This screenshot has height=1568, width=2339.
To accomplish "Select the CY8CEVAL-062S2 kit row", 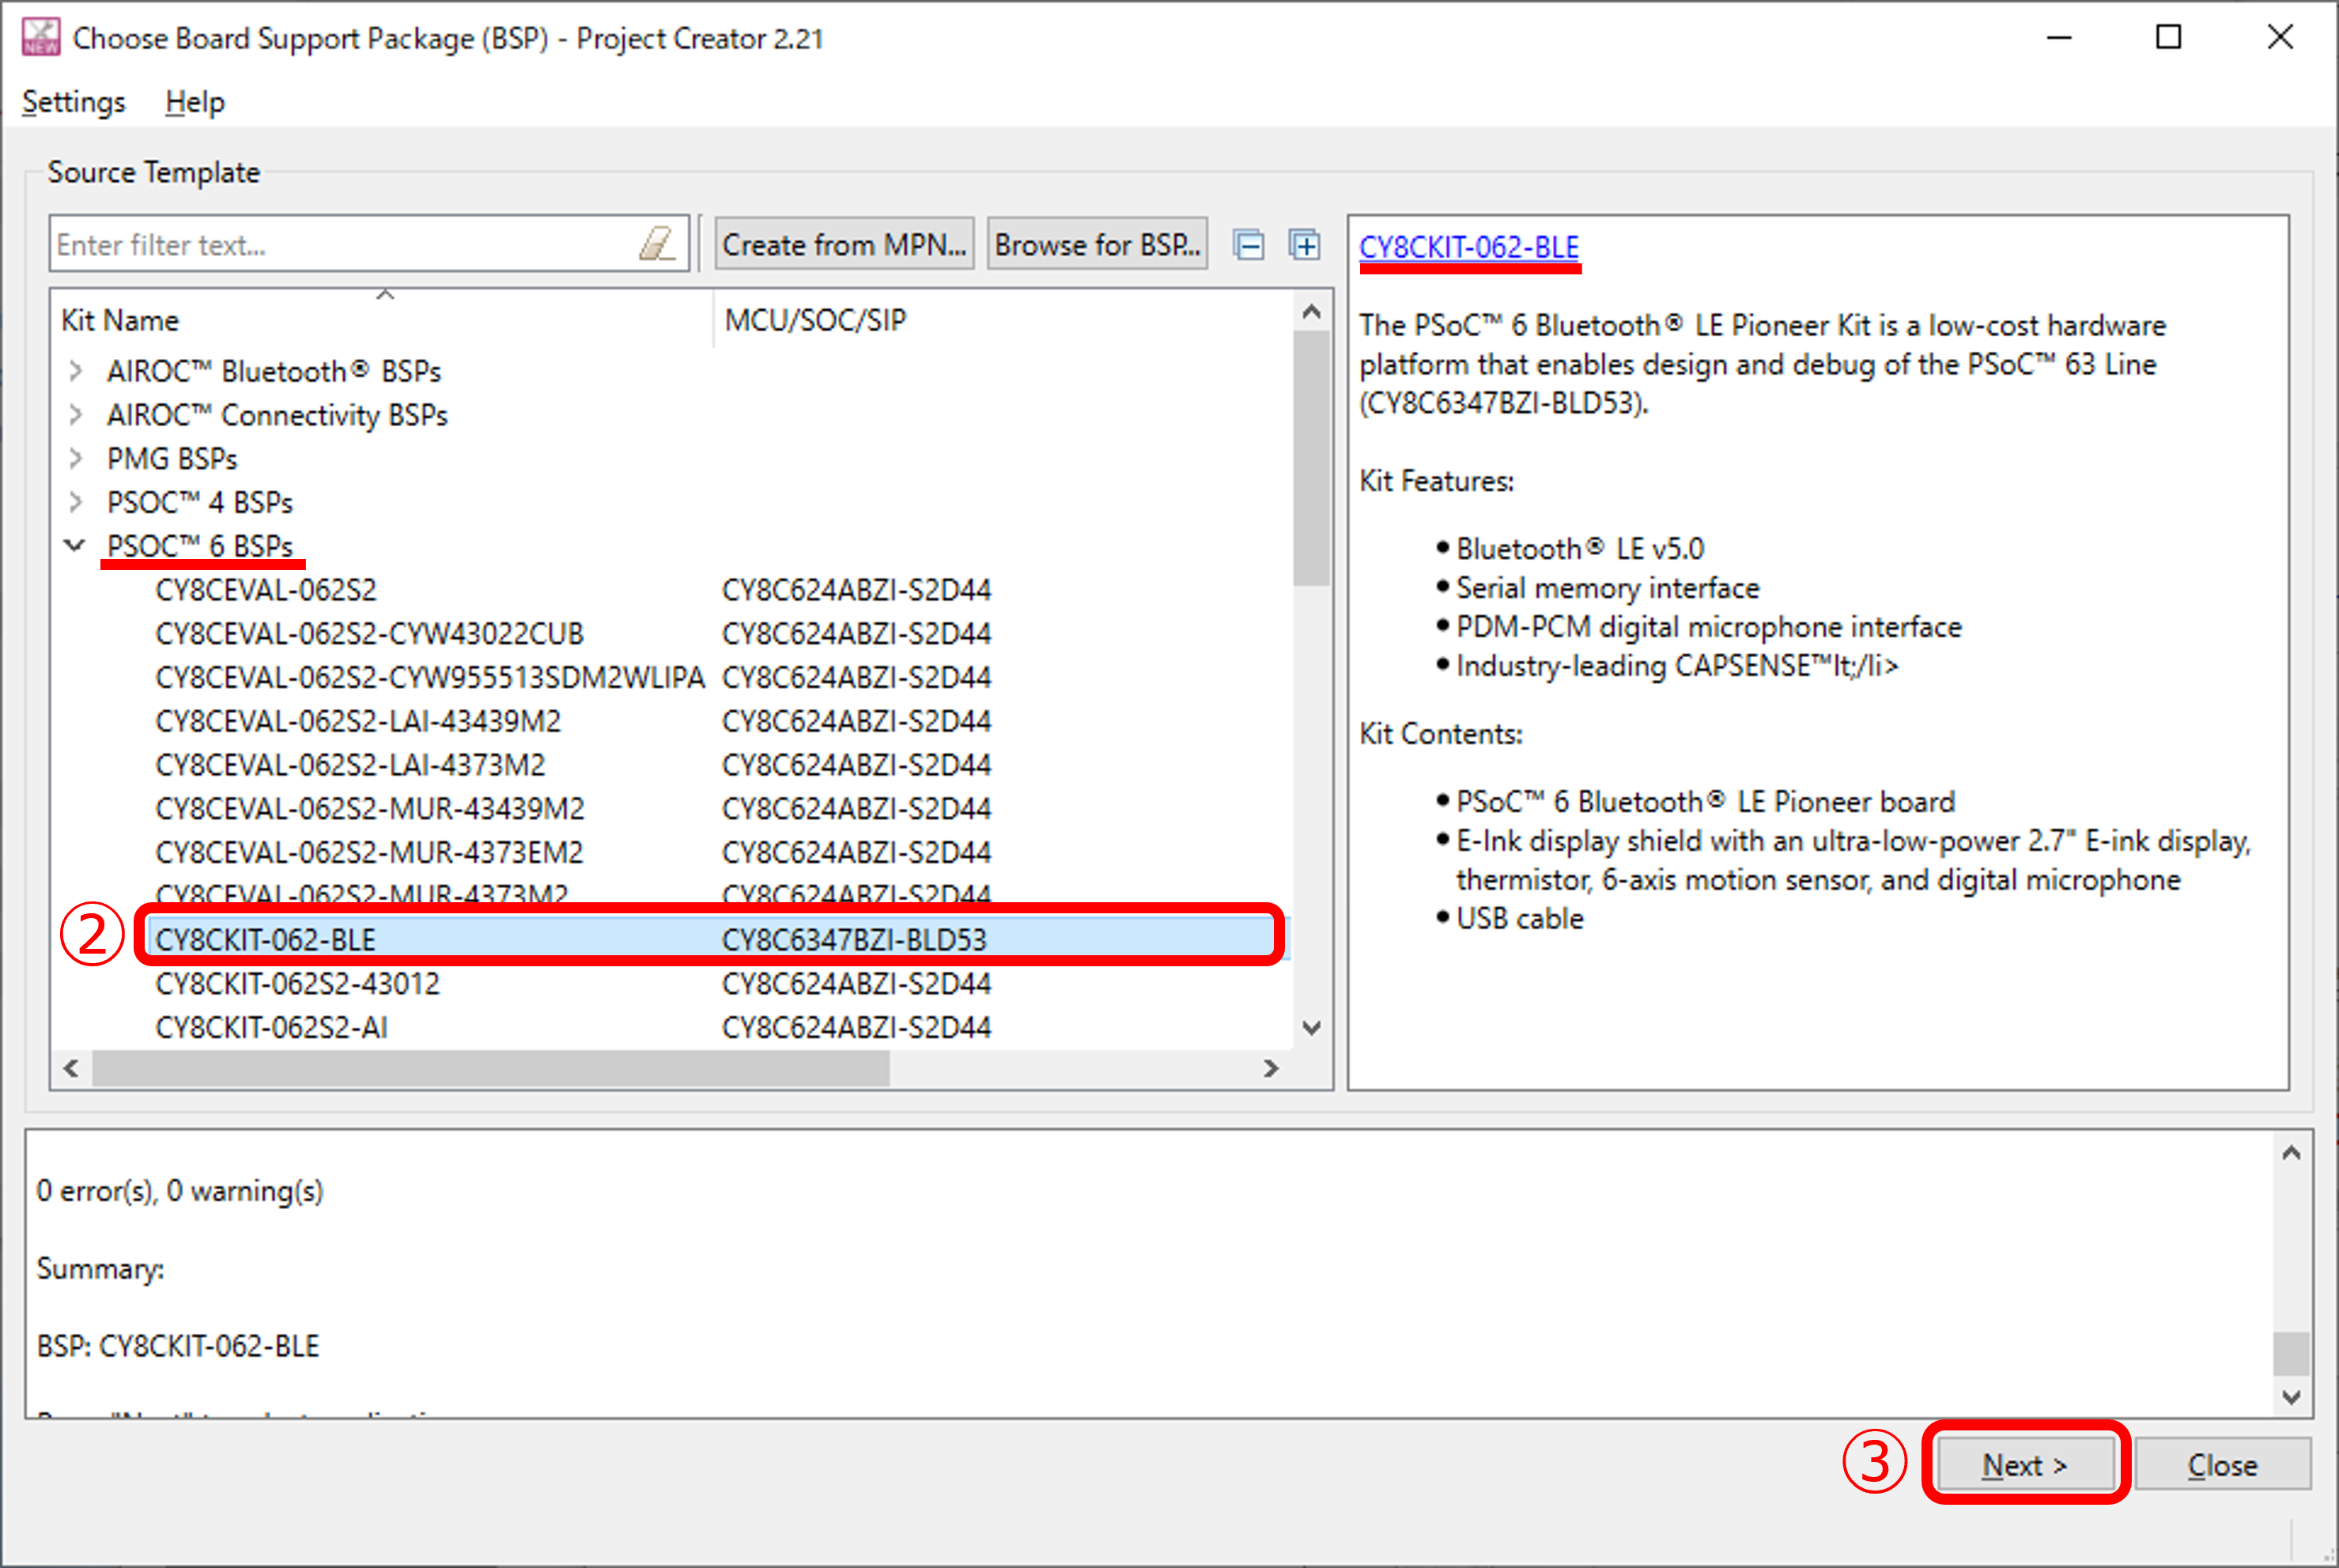I will pos(671,590).
